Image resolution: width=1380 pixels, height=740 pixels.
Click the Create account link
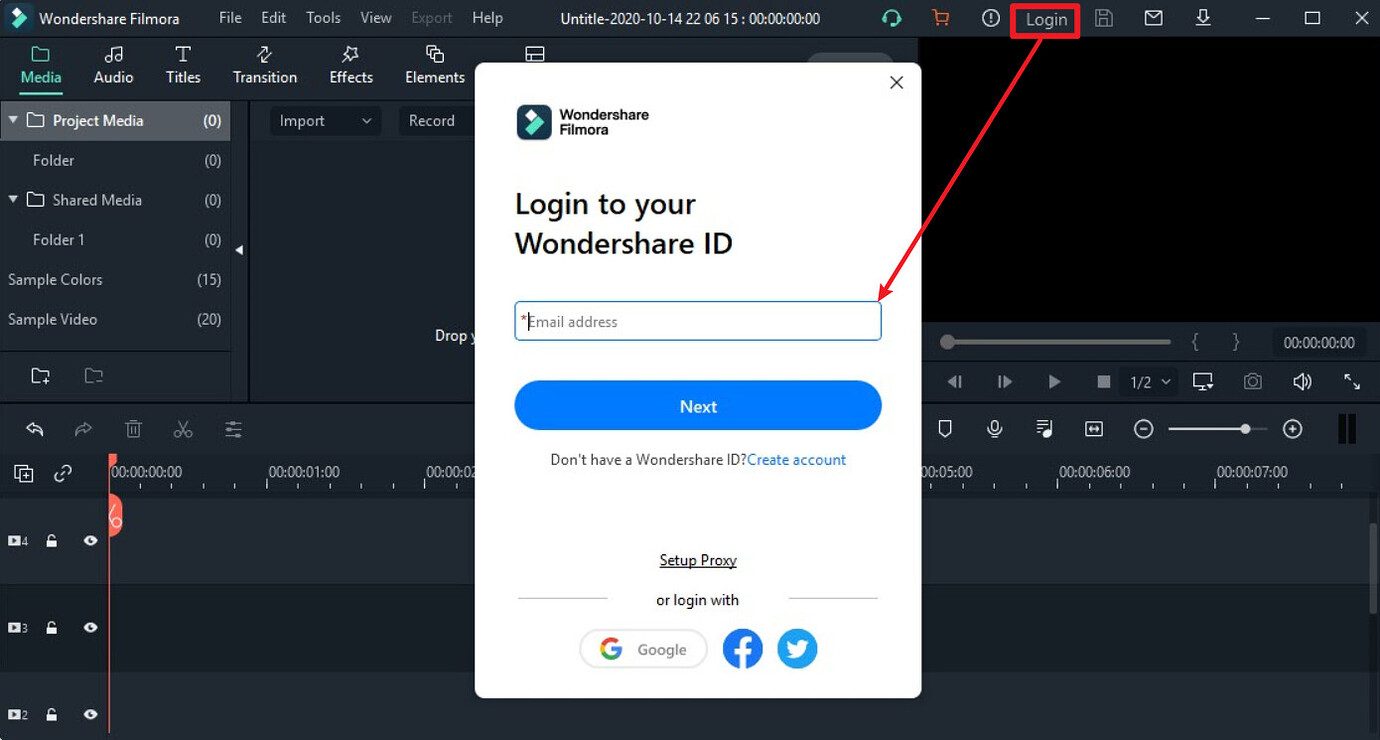tap(797, 459)
